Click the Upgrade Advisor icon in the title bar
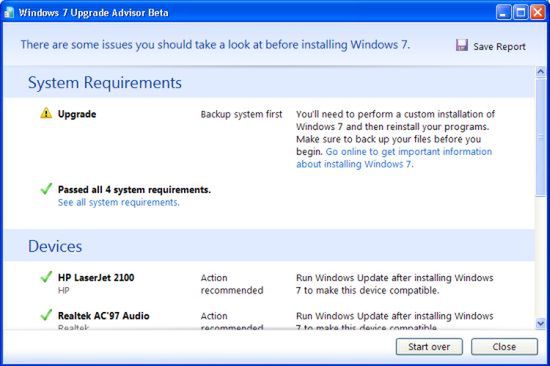This screenshot has width=550, height=366. coord(8,12)
